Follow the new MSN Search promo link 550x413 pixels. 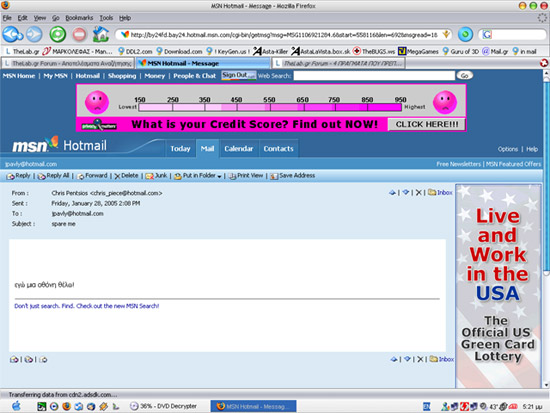click(87, 306)
